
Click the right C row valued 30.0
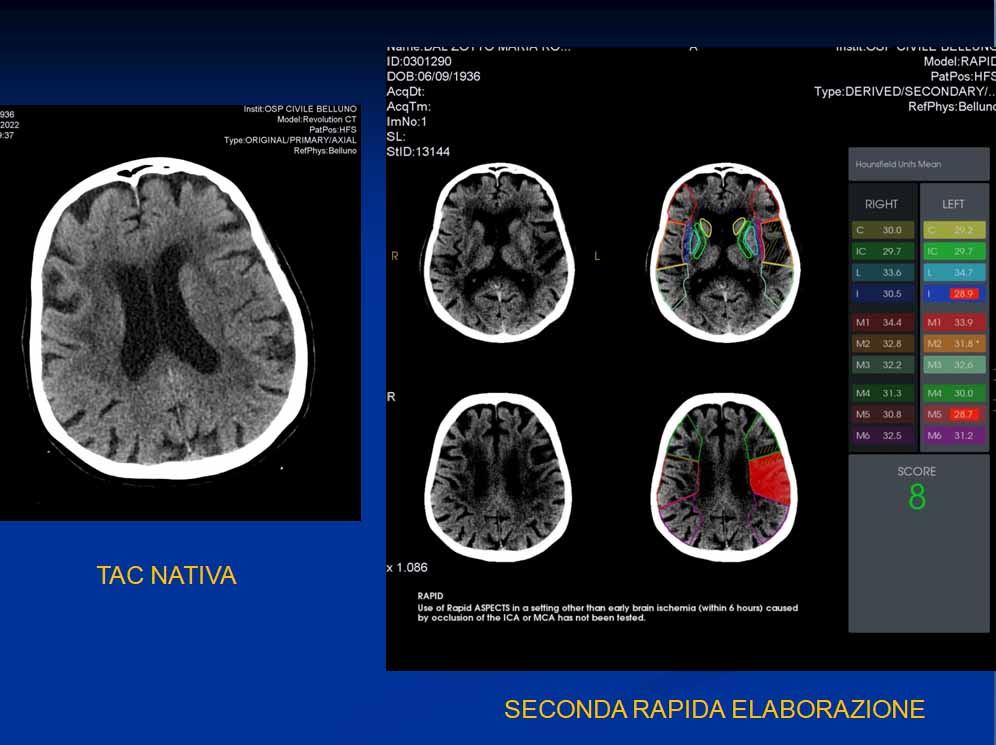coord(881,230)
